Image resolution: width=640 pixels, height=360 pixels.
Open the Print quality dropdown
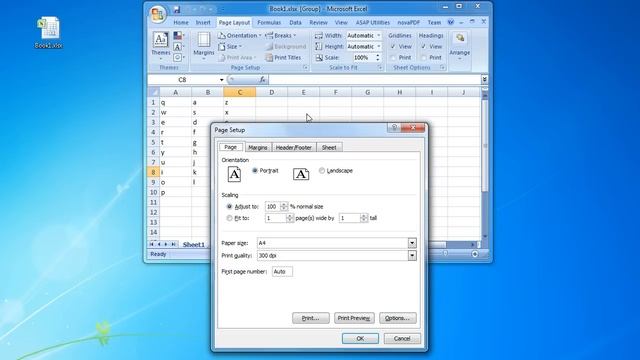point(412,256)
